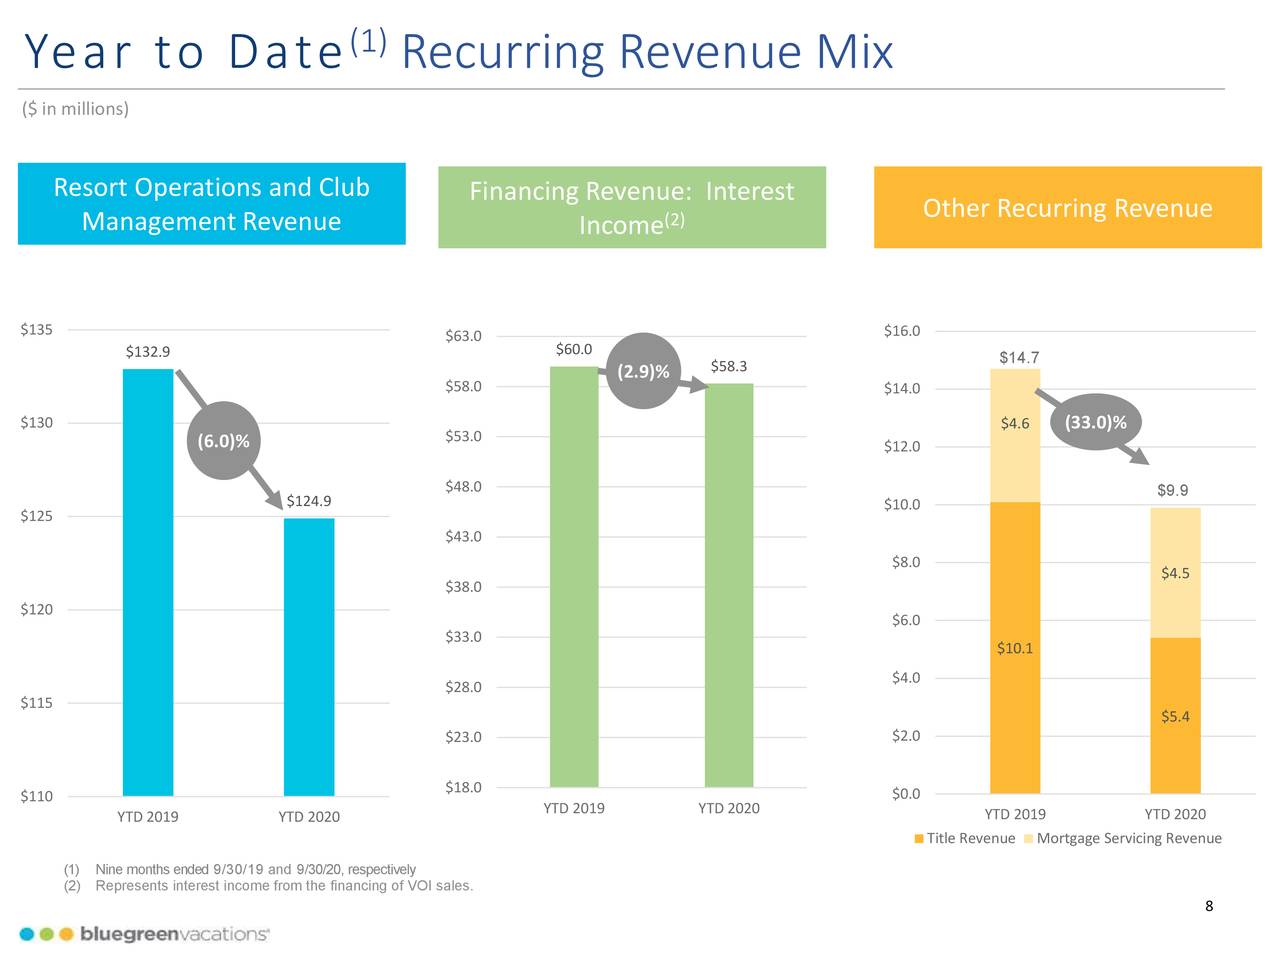
Task: Expand the Other Recurring Revenue header
Action: click(x=1066, y=209)
